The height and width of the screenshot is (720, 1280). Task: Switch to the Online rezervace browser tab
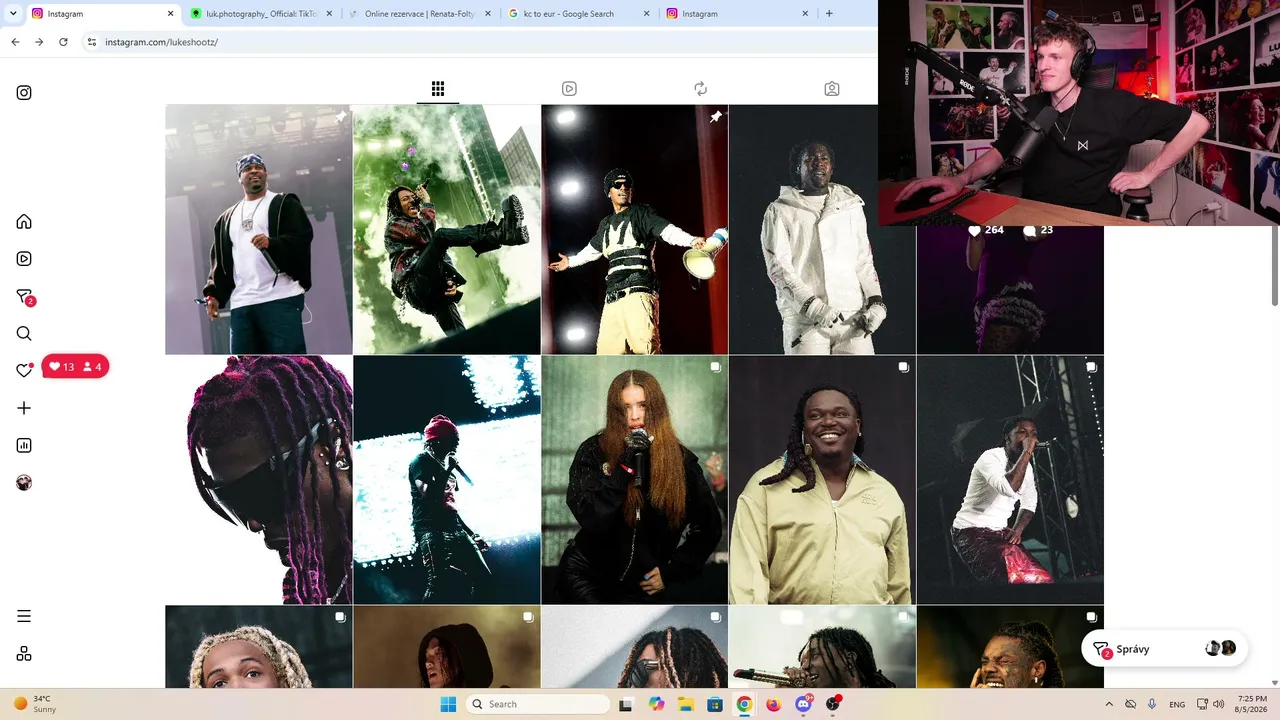(418, 14)
